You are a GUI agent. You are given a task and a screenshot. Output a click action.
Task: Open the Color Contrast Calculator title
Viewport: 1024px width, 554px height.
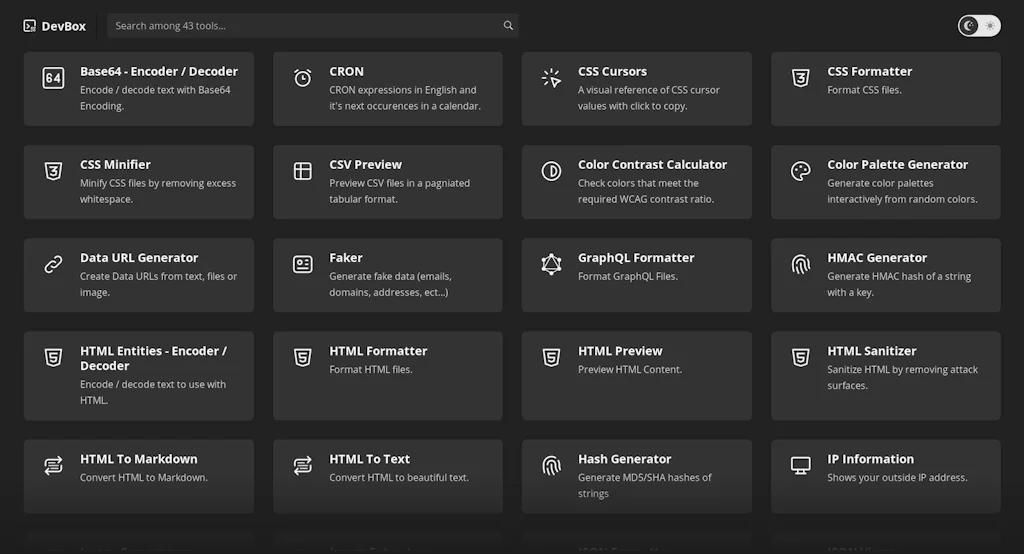coord(652,165)
